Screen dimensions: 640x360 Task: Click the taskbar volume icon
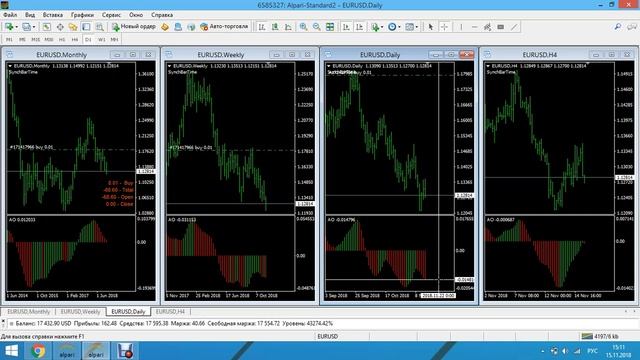tap(565, 351)
